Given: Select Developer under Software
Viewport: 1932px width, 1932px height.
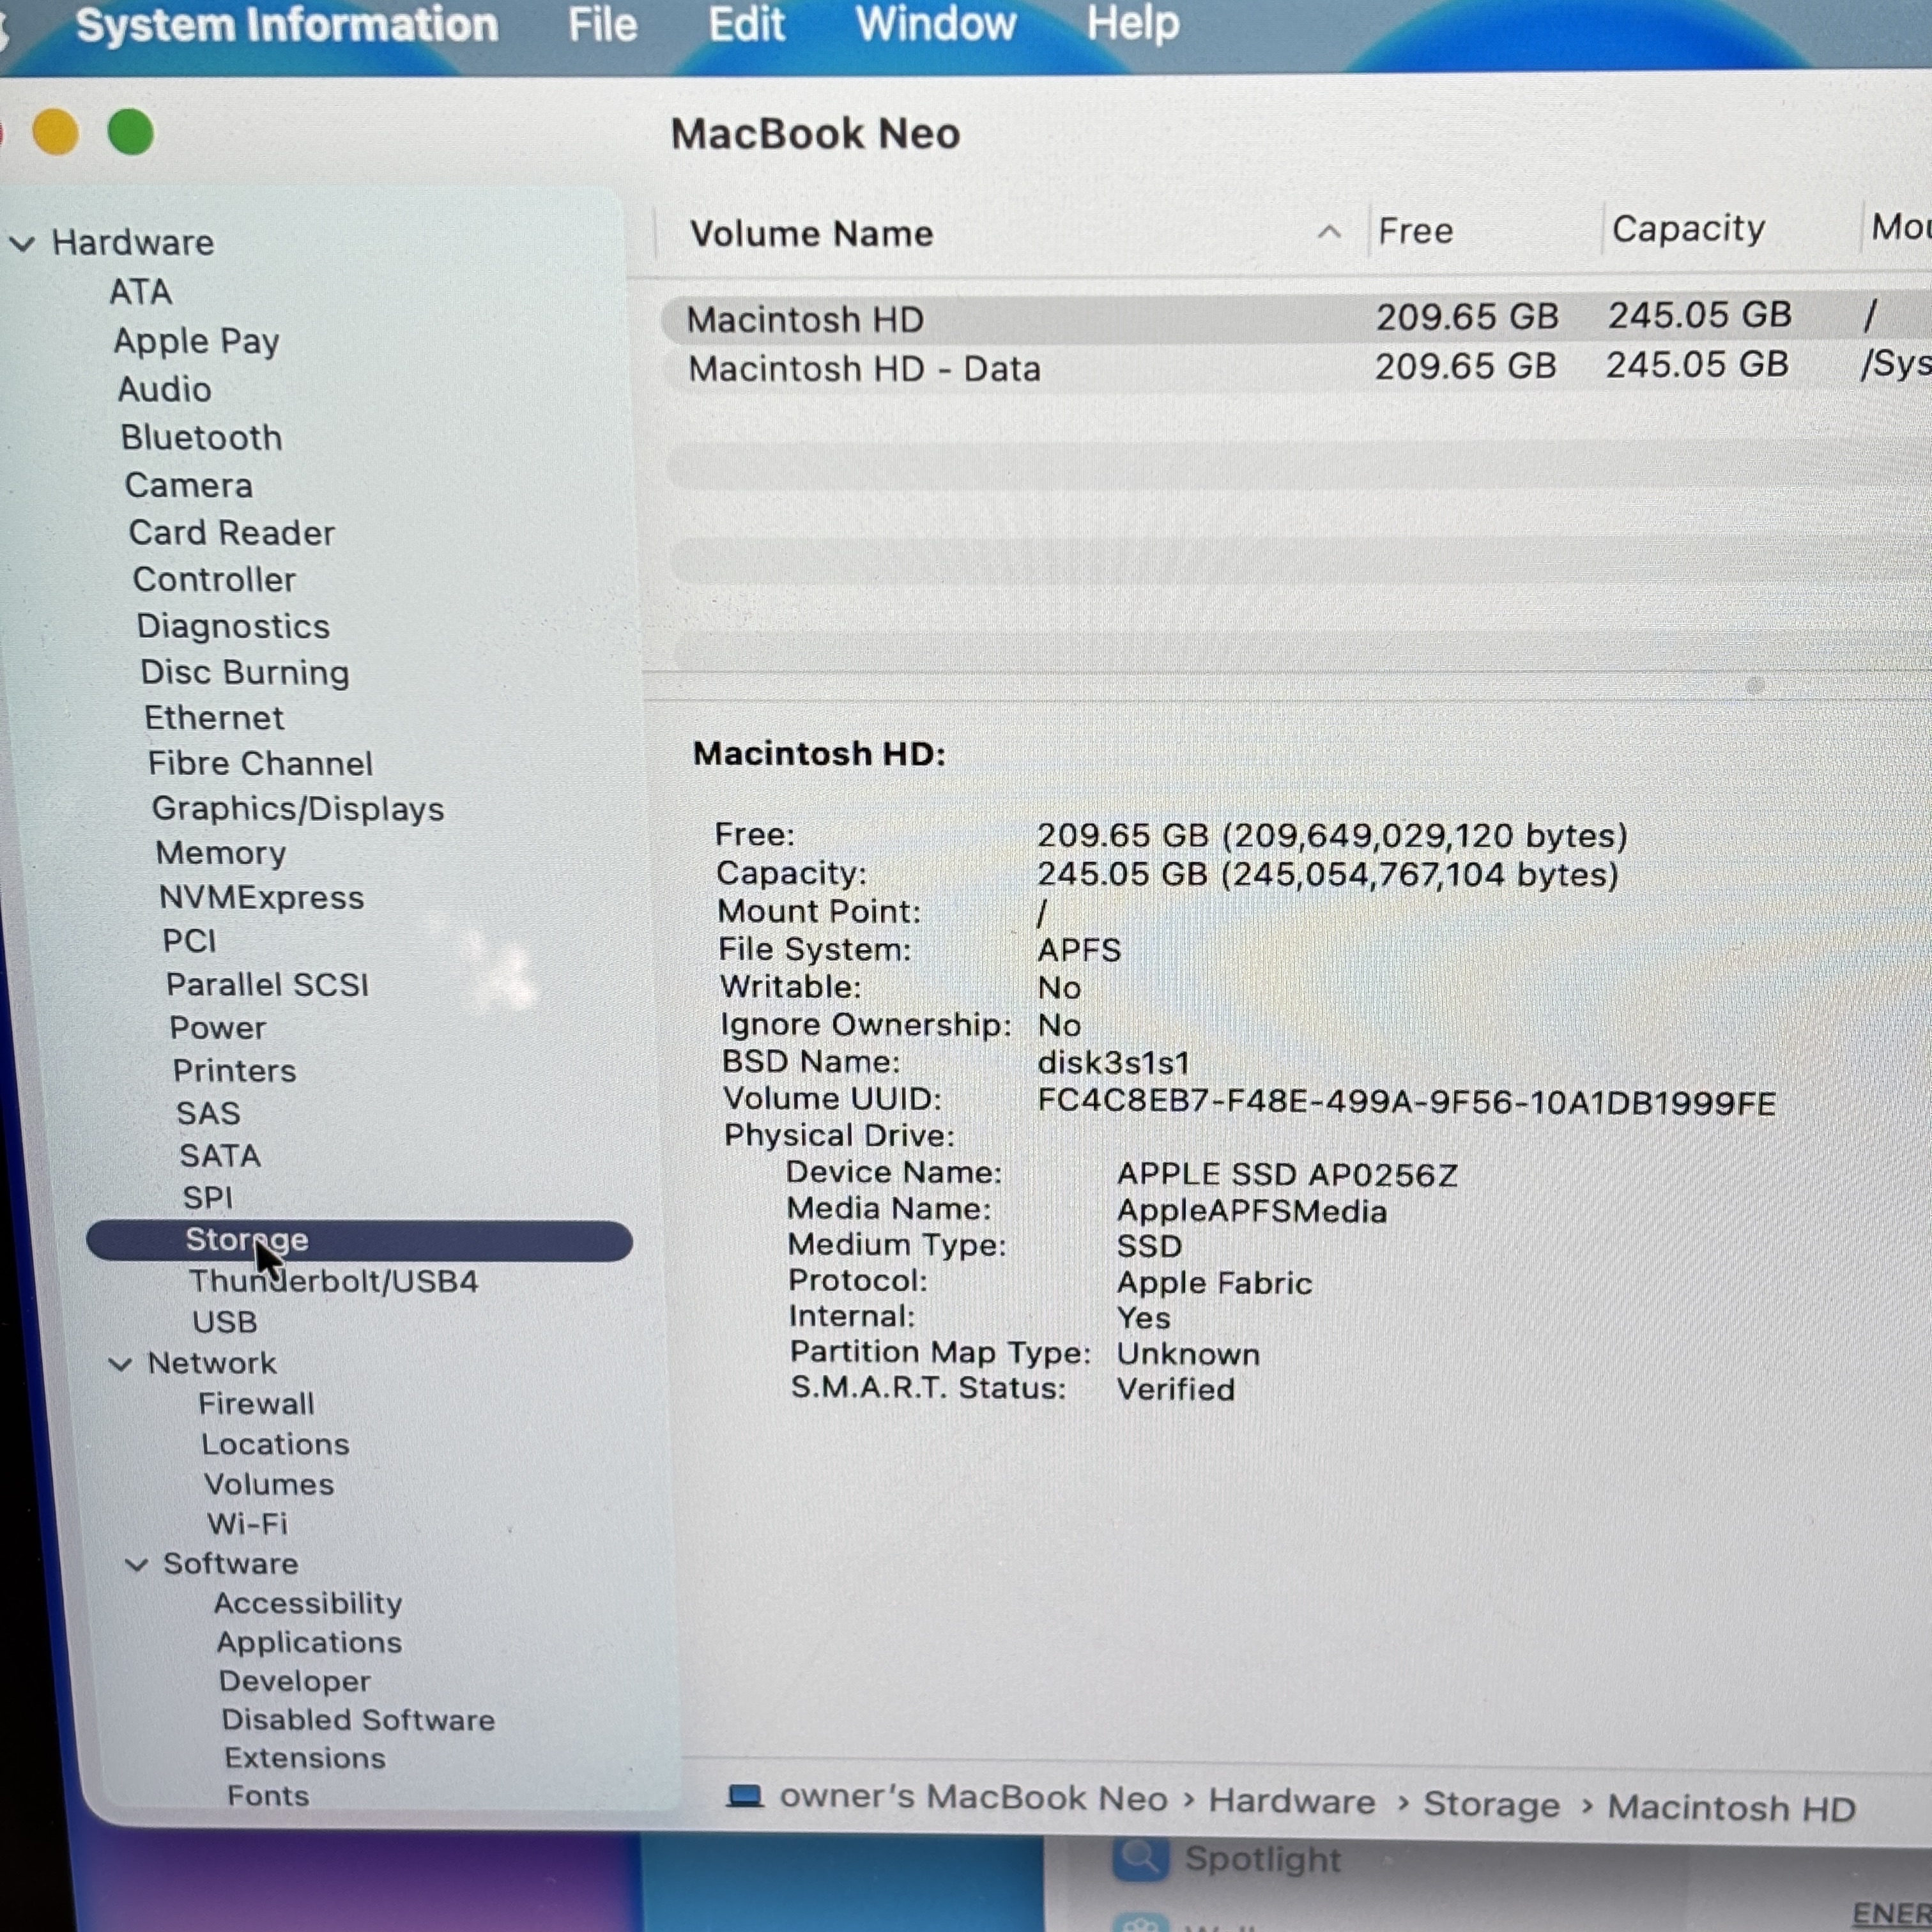Looking at the screenshot, I should click(294, 1681).
